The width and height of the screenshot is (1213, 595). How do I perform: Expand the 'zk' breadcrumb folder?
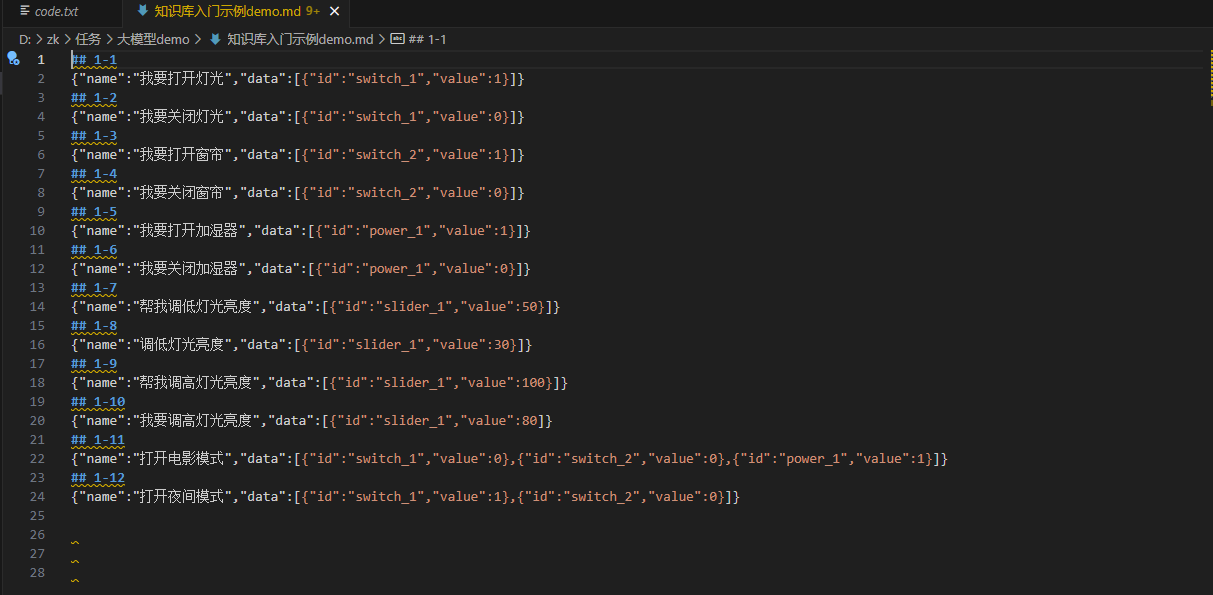53,39
